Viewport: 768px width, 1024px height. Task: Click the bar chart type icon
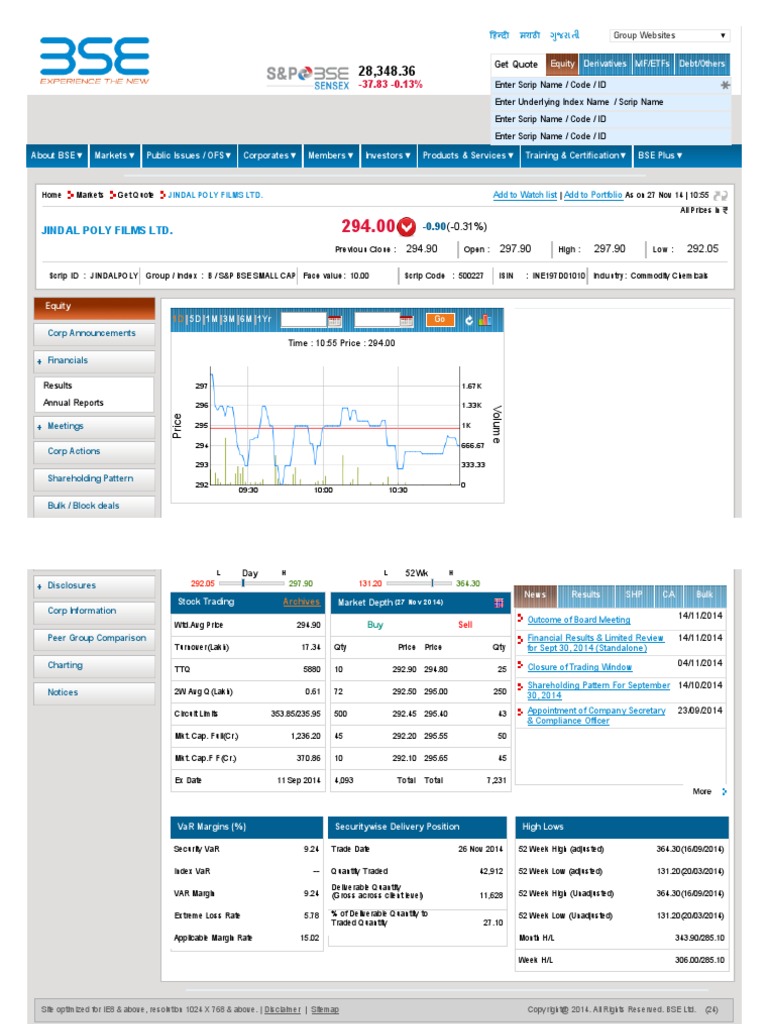coord(485,320)
